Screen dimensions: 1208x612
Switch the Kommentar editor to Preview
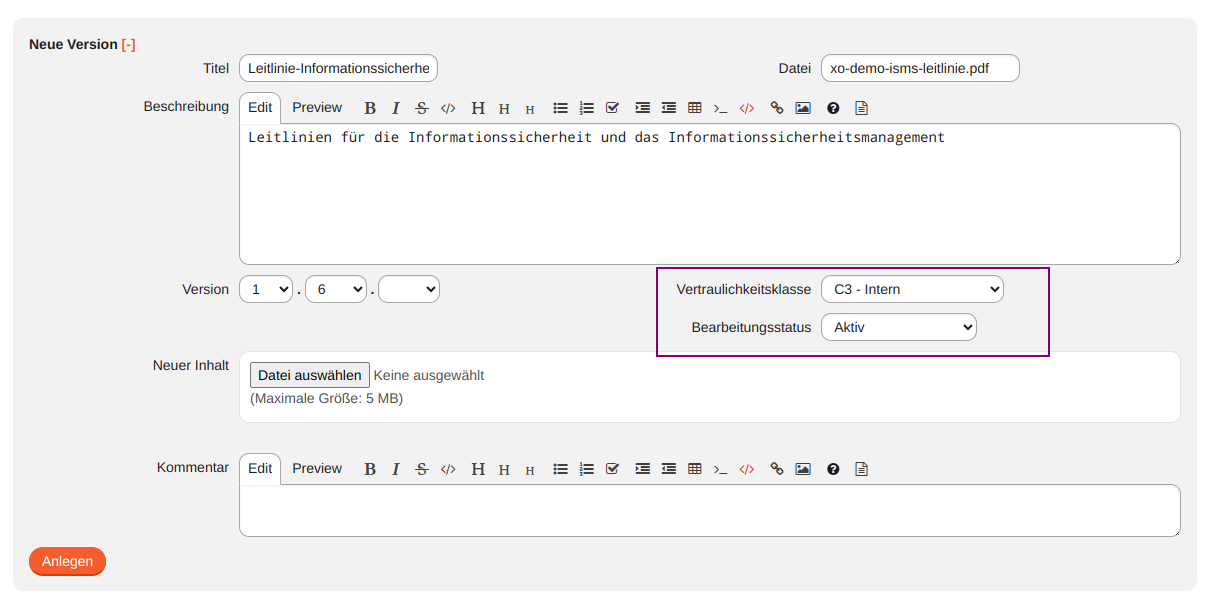point(317,468)
